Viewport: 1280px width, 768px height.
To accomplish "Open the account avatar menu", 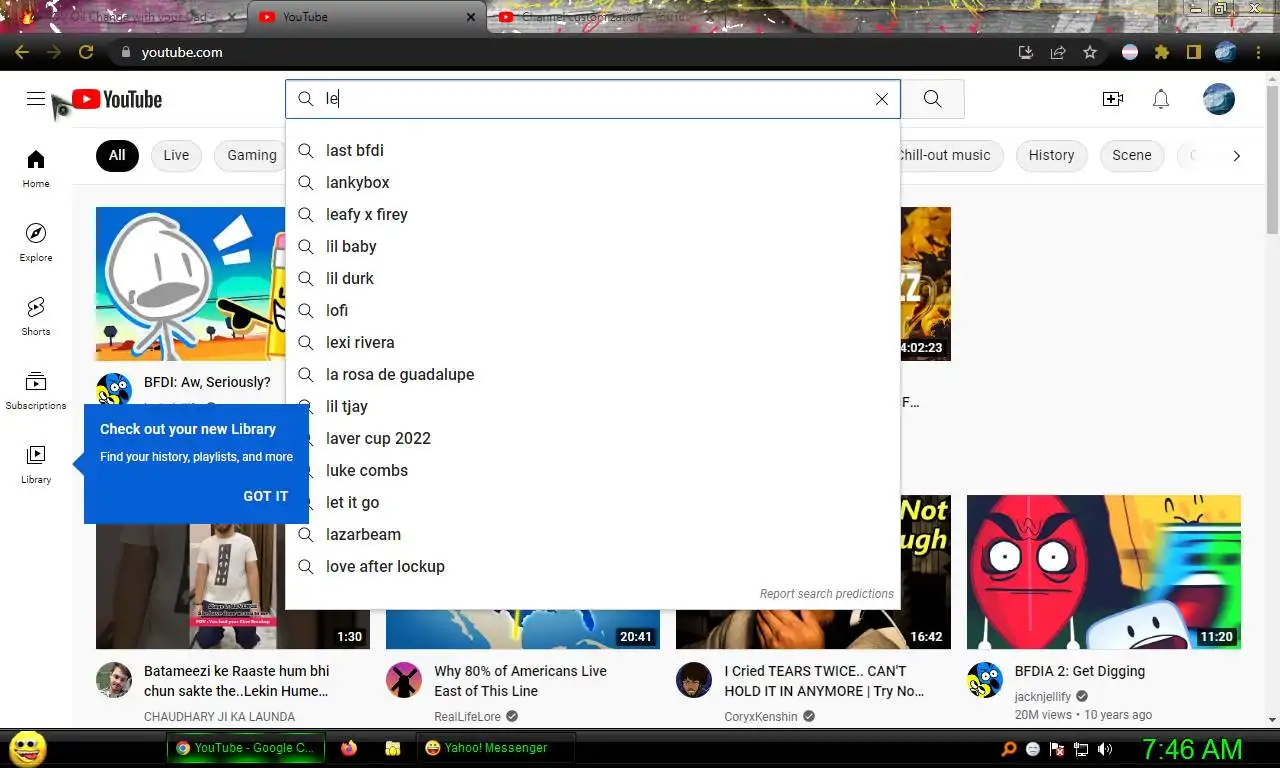I will [1218, 99].
